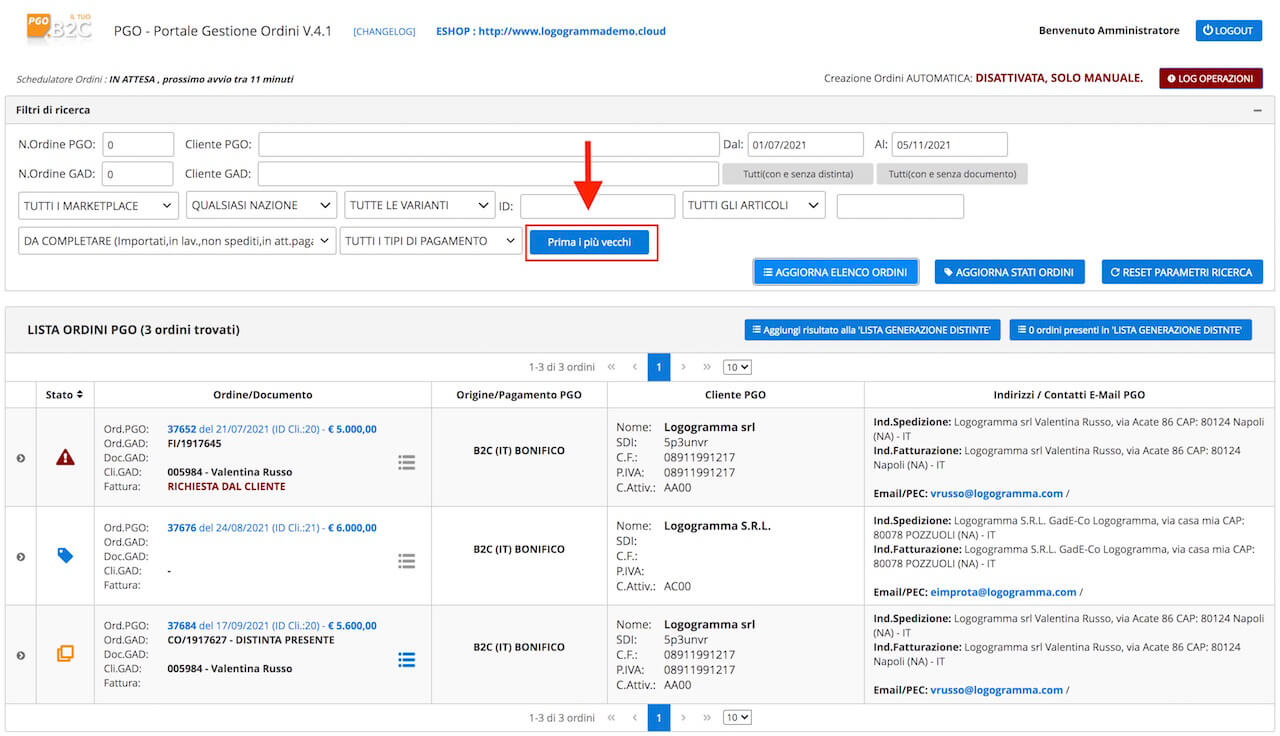Image resolution: width=1280 pixels, height=736 pixels.
Task: Click the AGGIORNA ELENCO ORDINI button
Action: [x=836, y=272]
